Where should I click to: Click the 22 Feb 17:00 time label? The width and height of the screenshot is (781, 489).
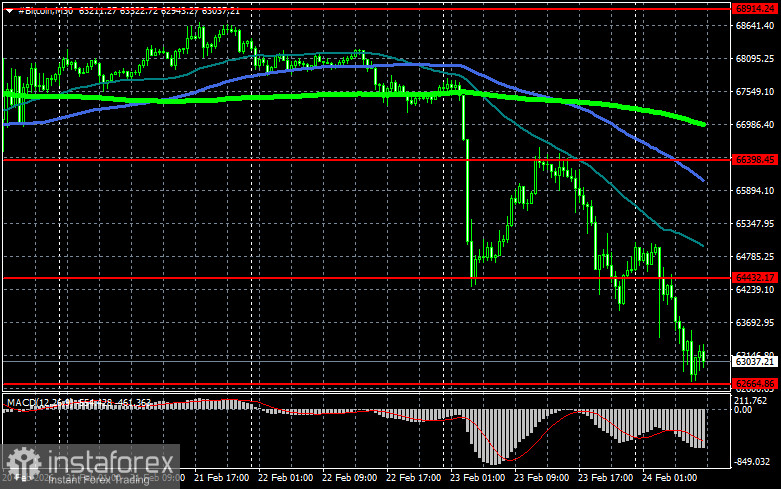point(413,478)
